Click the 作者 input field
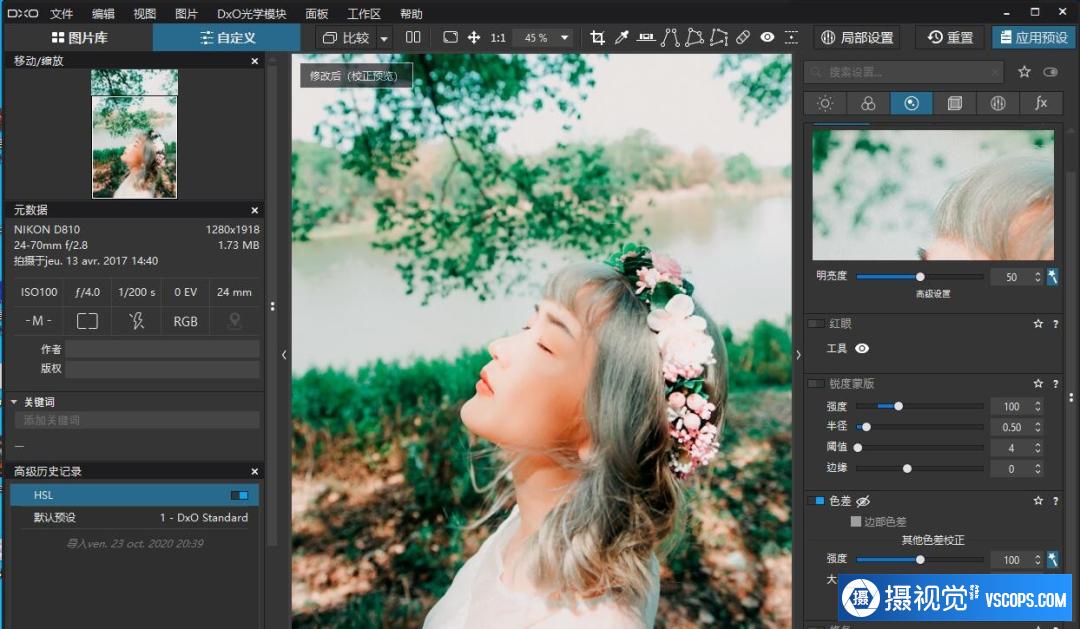Image resolution: width=1080 pixels, height=629 pixels. (x=163, y=349)
